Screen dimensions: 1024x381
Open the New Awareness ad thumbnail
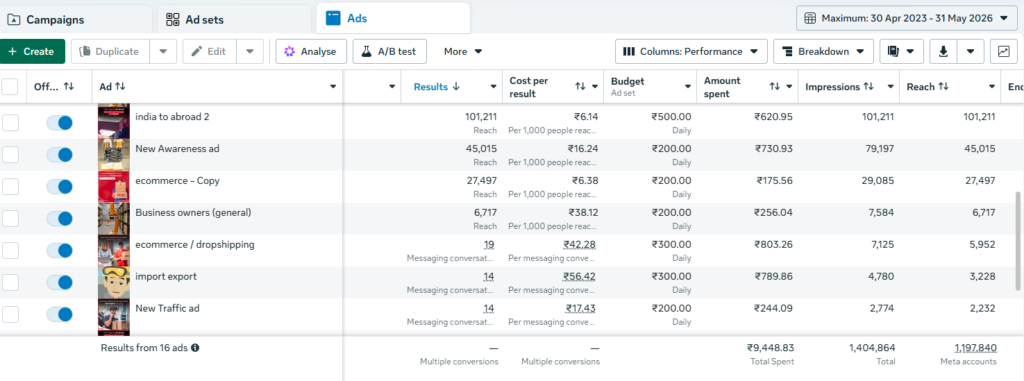coord(114,154)
